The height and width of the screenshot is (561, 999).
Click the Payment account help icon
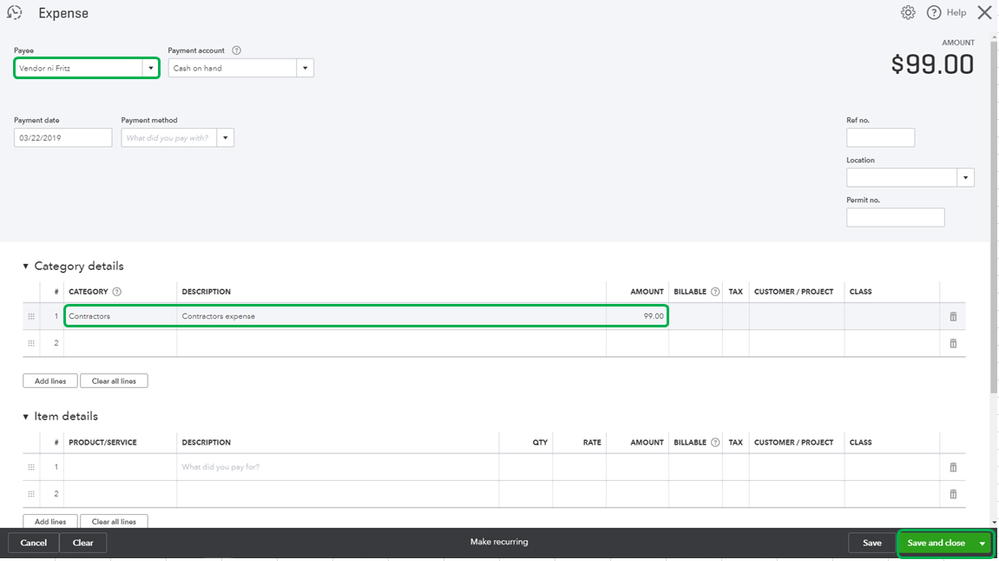click(x=236, y=51)
